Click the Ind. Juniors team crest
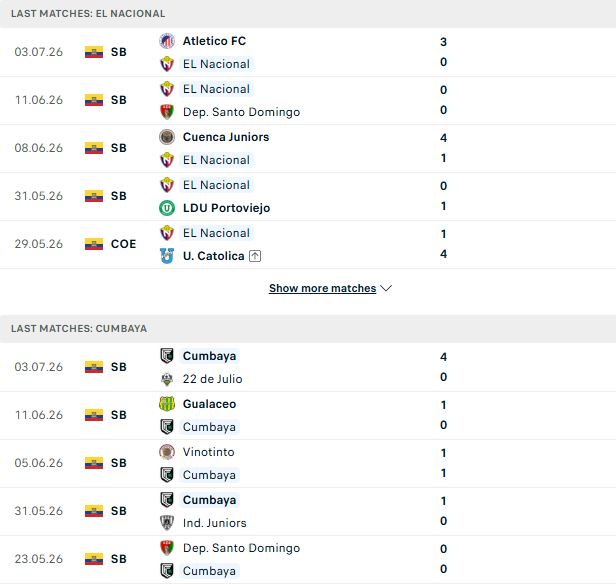Image resolution: width=616 pixels, height=584 pixels. (167, 523)
